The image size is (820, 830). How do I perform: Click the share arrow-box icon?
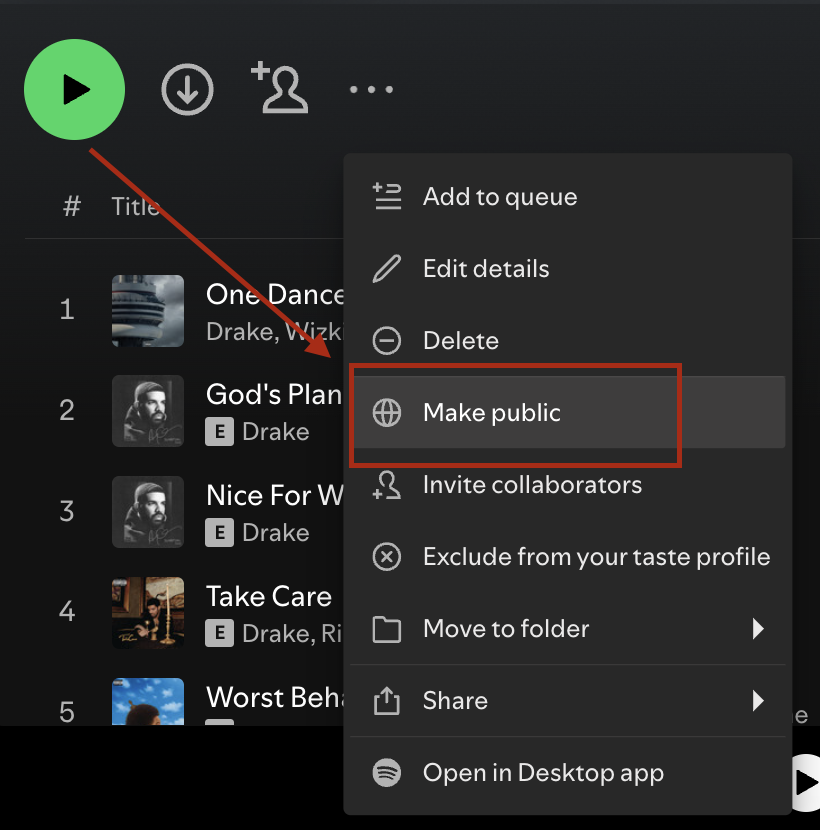click(x=387, y=700)
